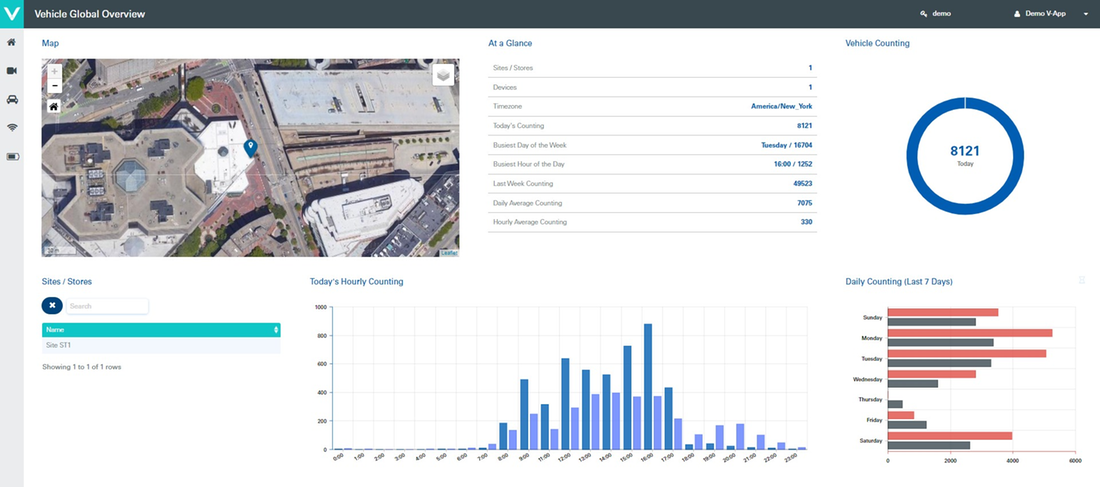
Task: Open the camera section in the sidebar
Action: tap(12, 71)
